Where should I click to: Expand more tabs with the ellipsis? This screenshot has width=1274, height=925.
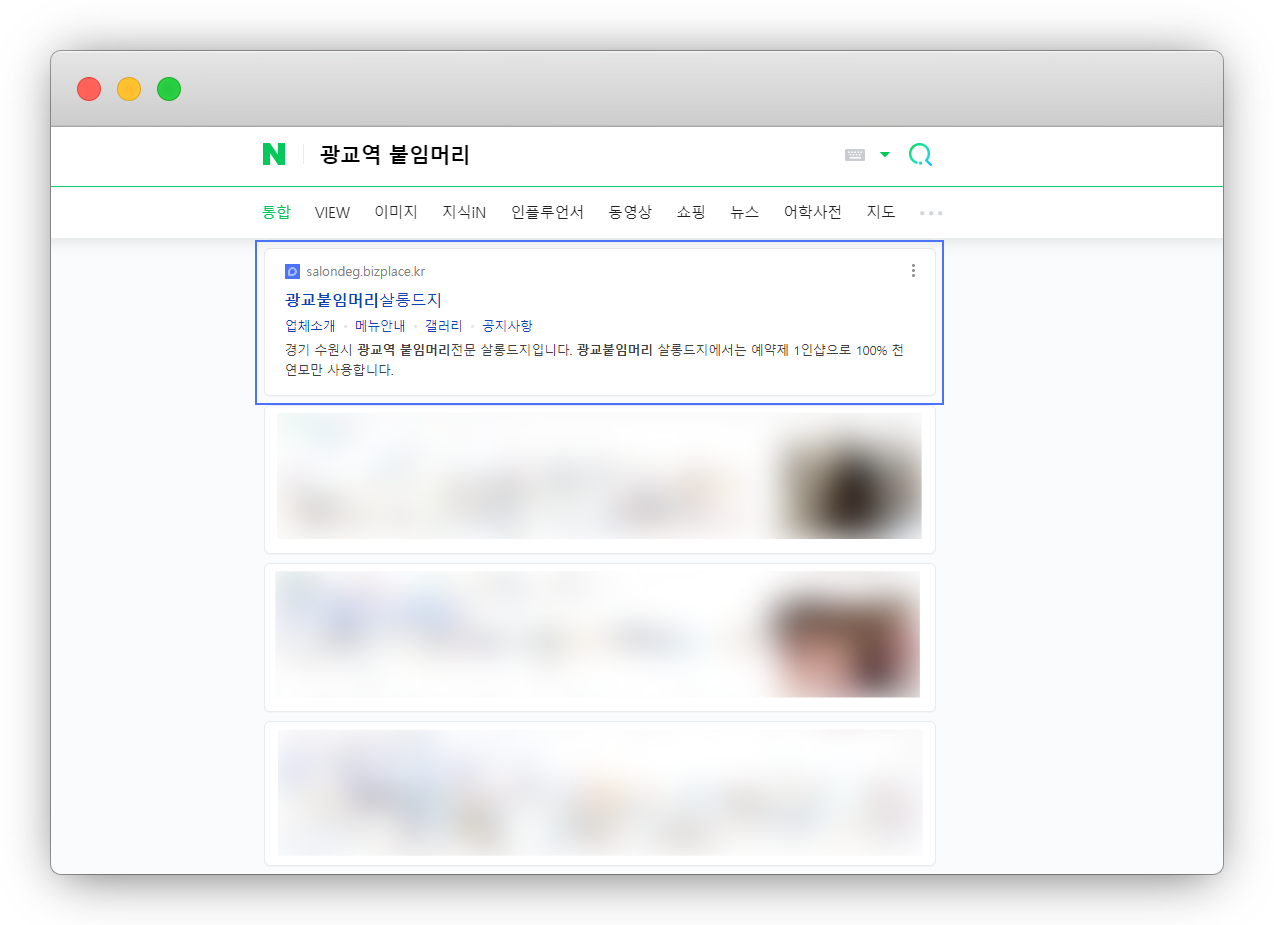coord(931,213)
